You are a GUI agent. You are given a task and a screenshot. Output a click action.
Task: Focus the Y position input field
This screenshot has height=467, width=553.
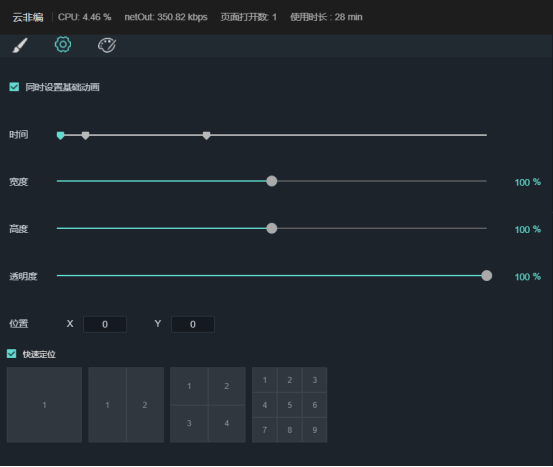[x=193, y=324]
